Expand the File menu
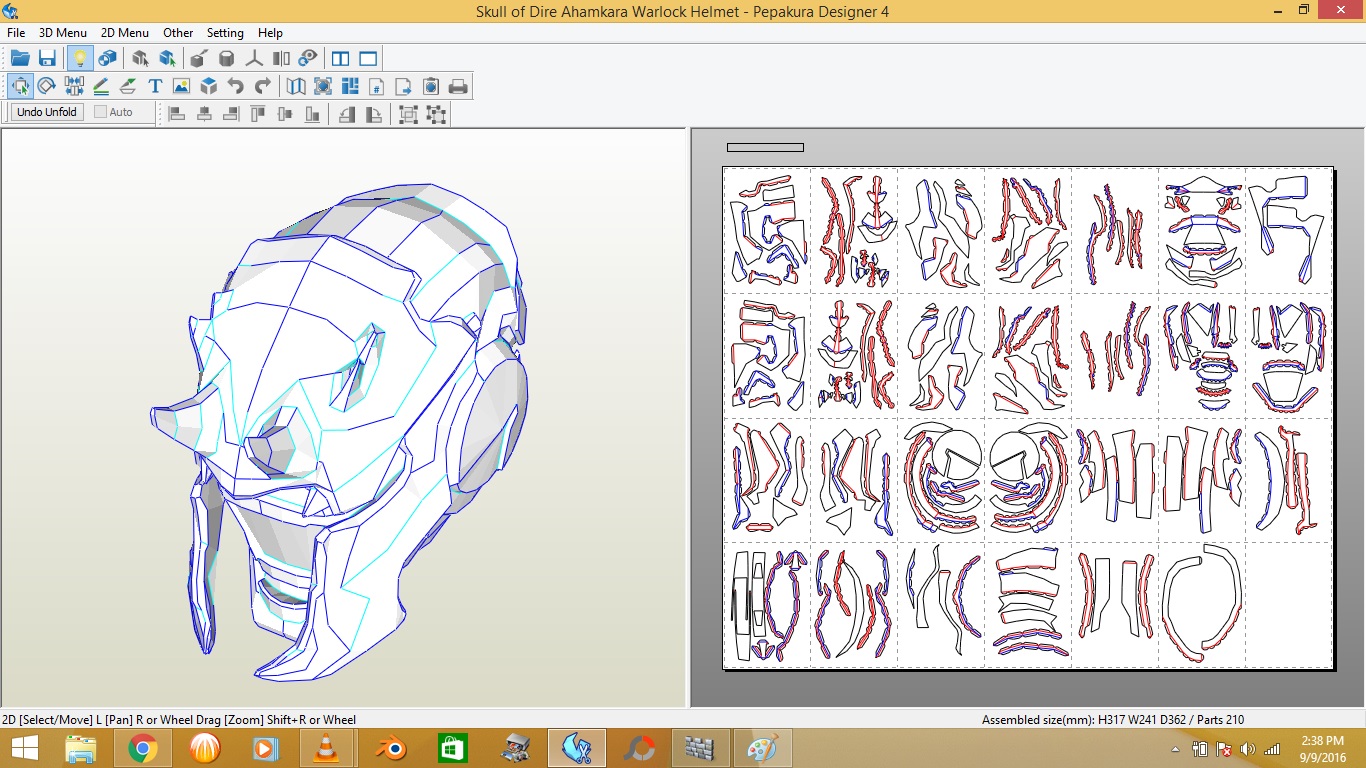1366x768 pixels. tap(16, 33)
